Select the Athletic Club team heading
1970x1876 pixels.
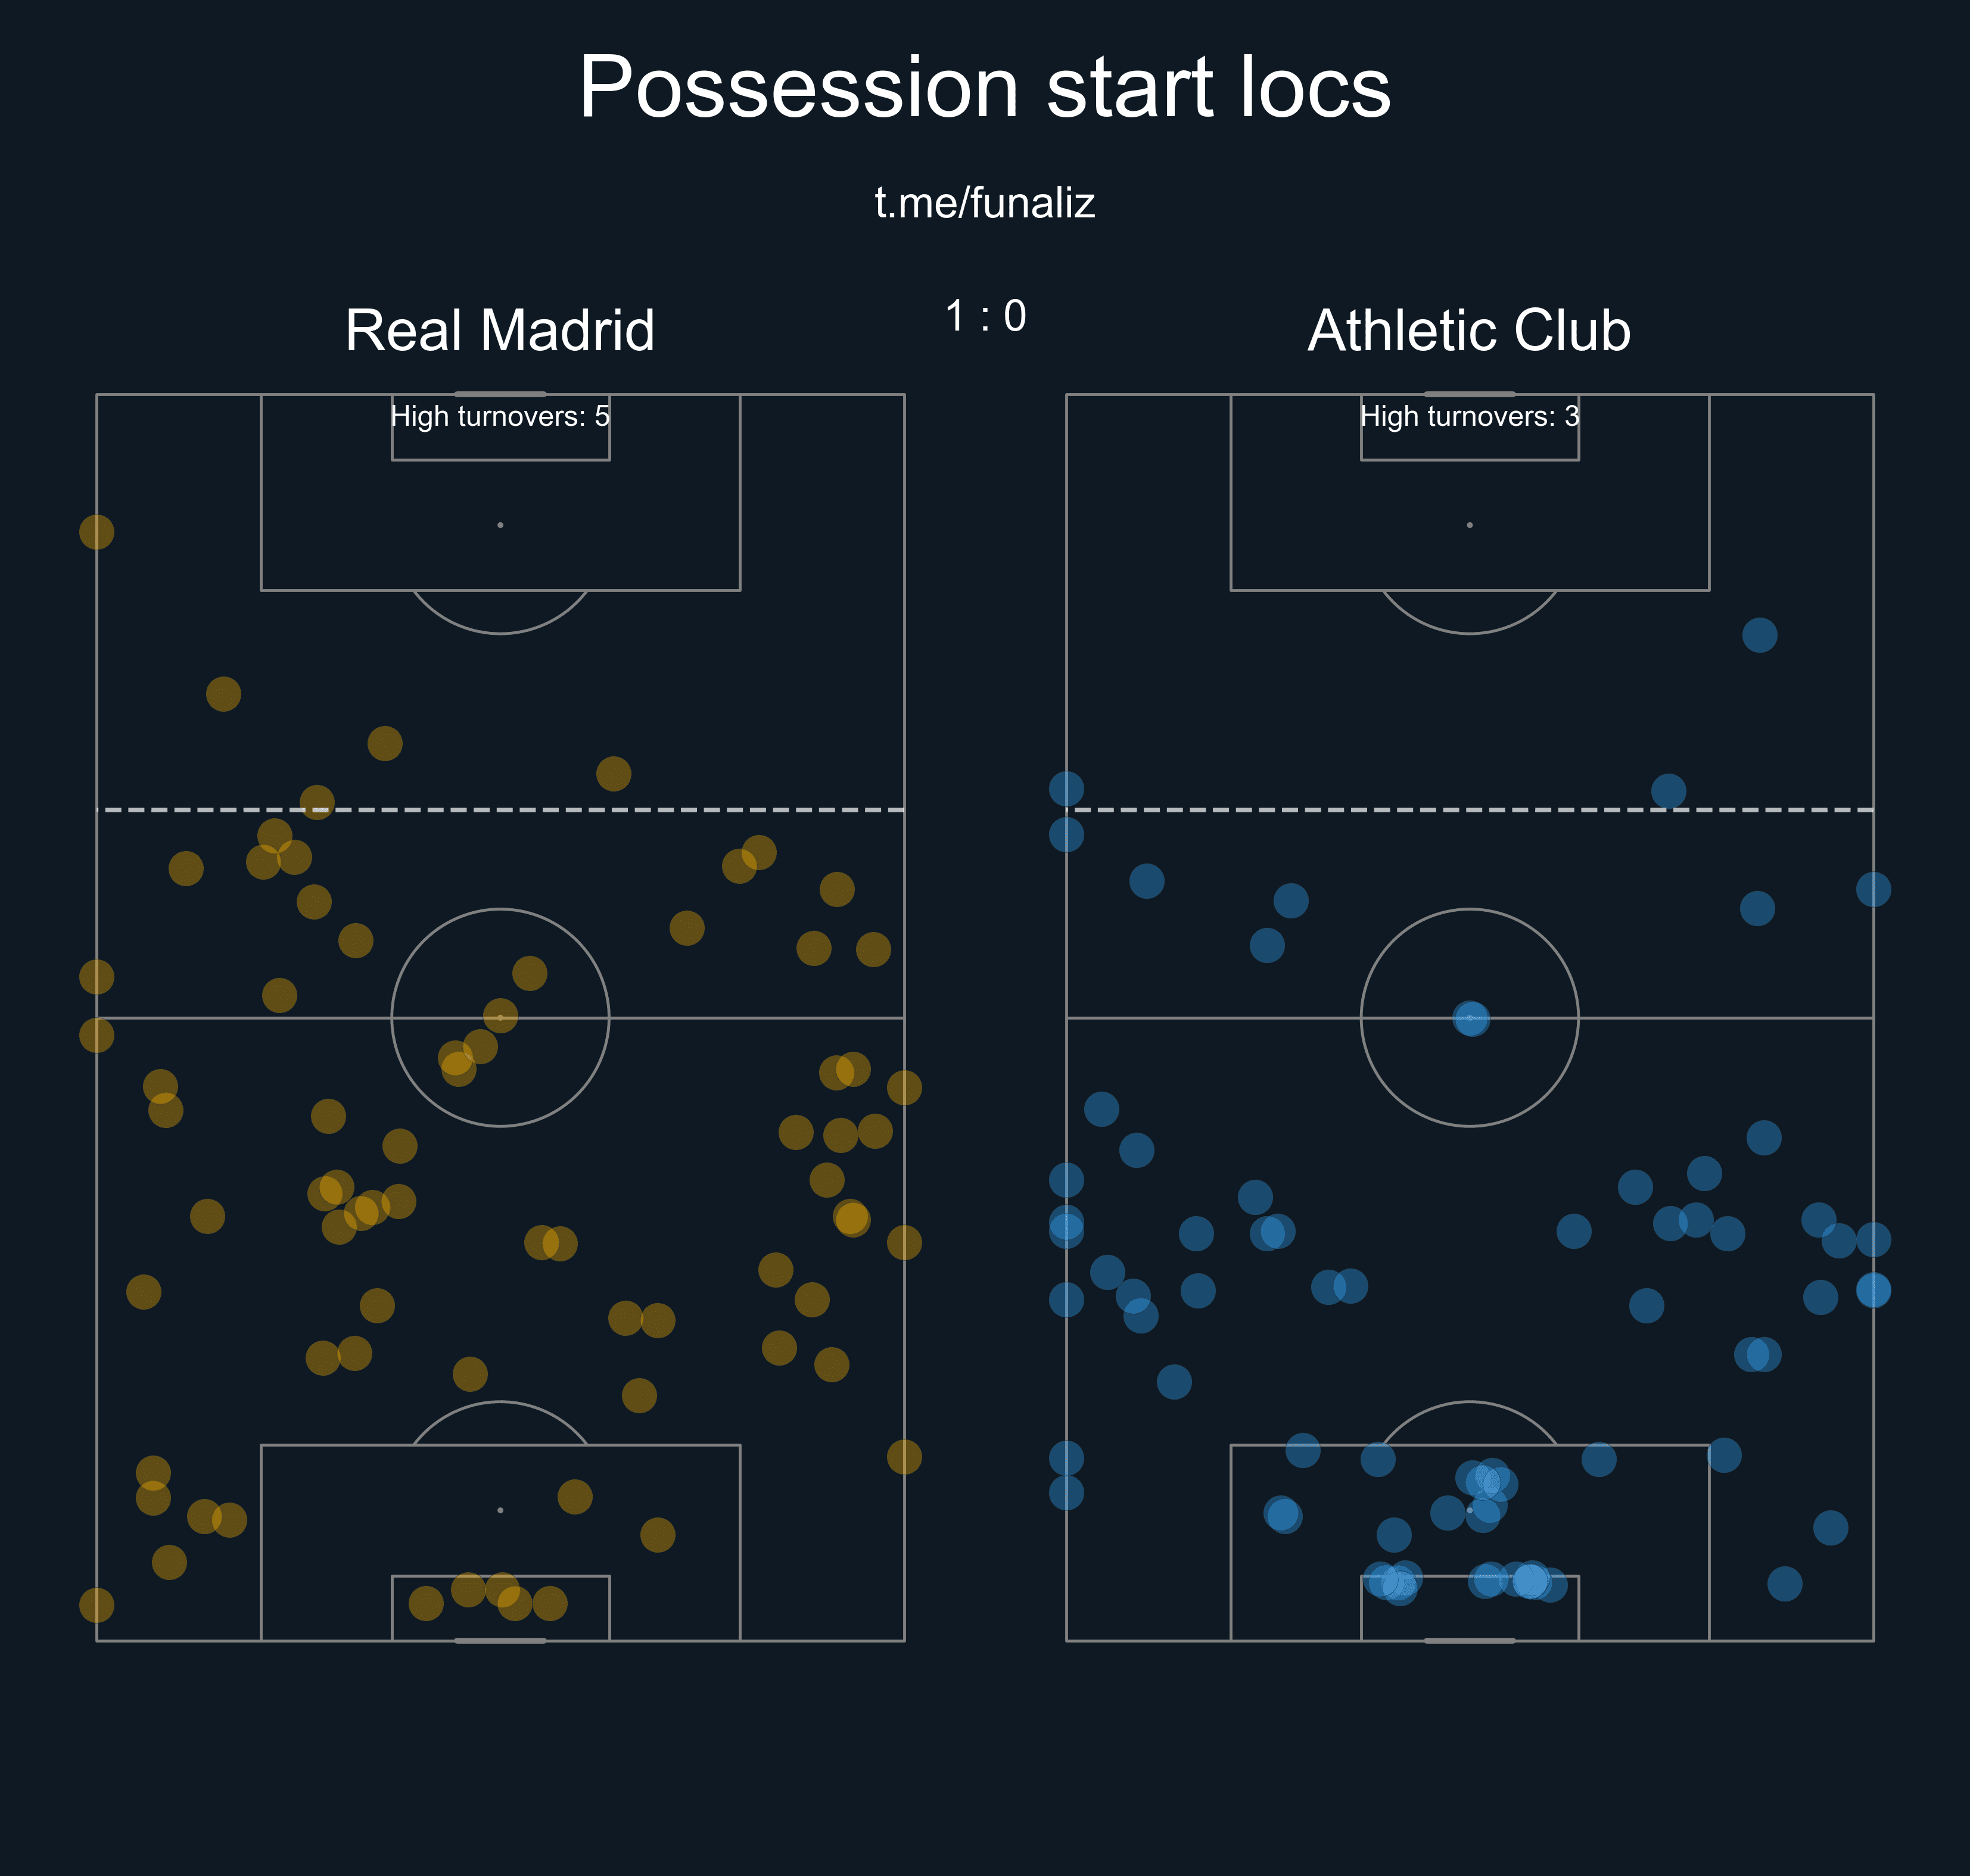tap(1469, 330)
